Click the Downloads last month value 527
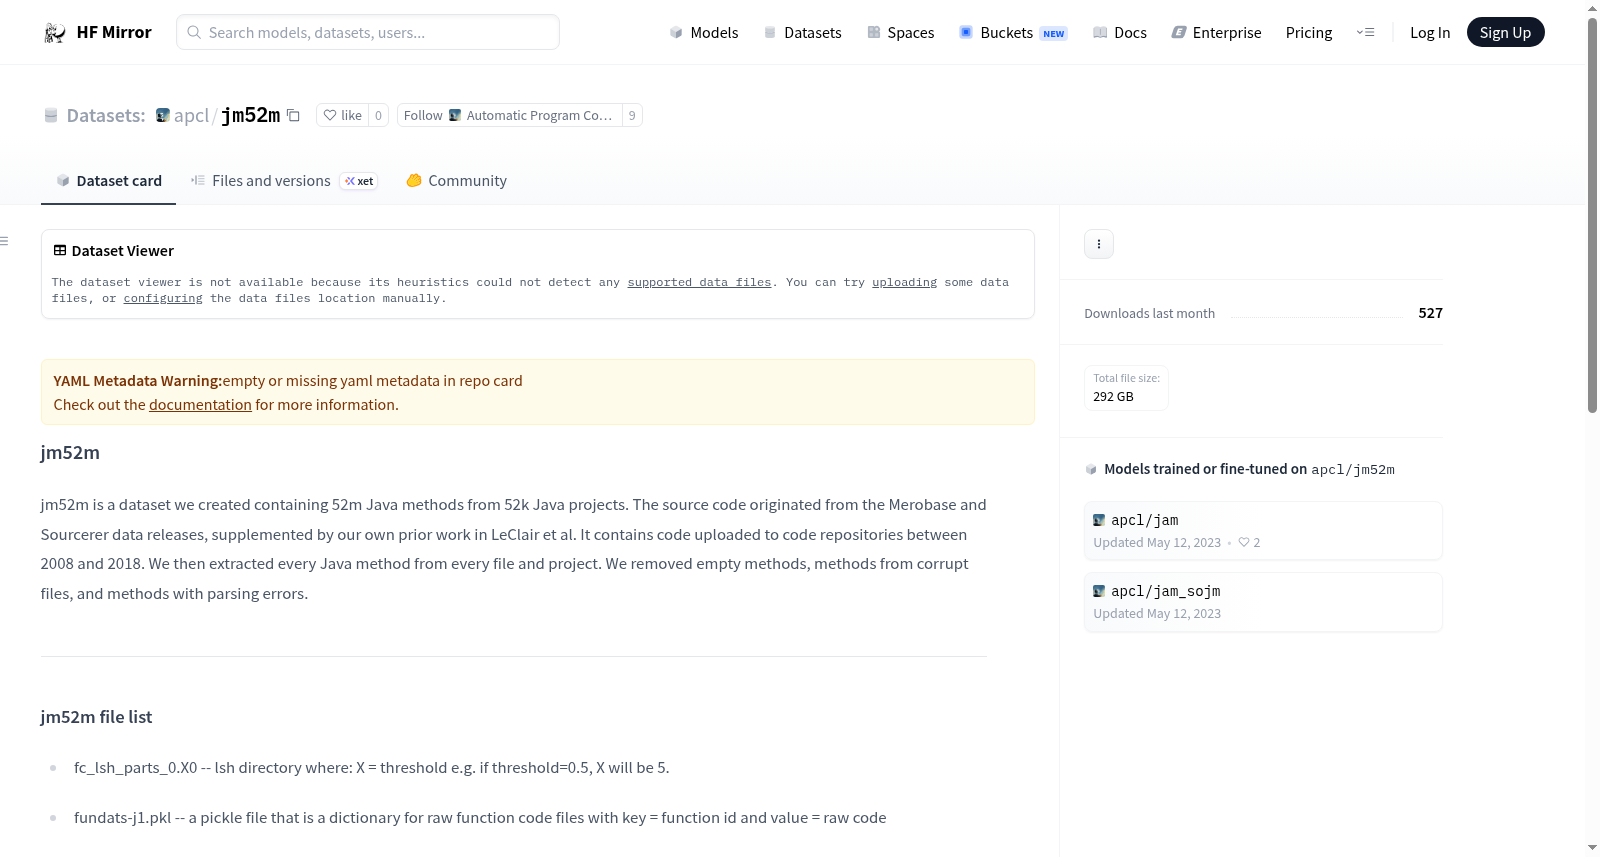Viewport: 1600px width, 857px height. pos(1430,314)
